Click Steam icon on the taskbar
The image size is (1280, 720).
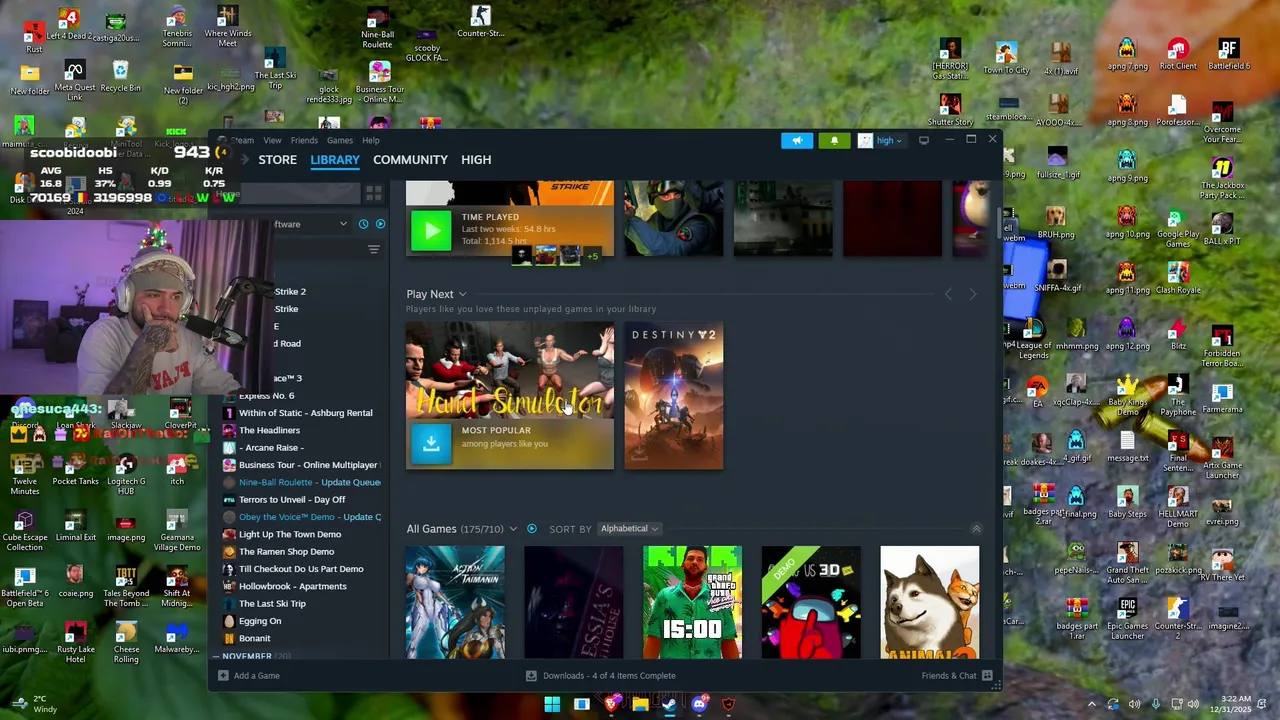[669, 704]
